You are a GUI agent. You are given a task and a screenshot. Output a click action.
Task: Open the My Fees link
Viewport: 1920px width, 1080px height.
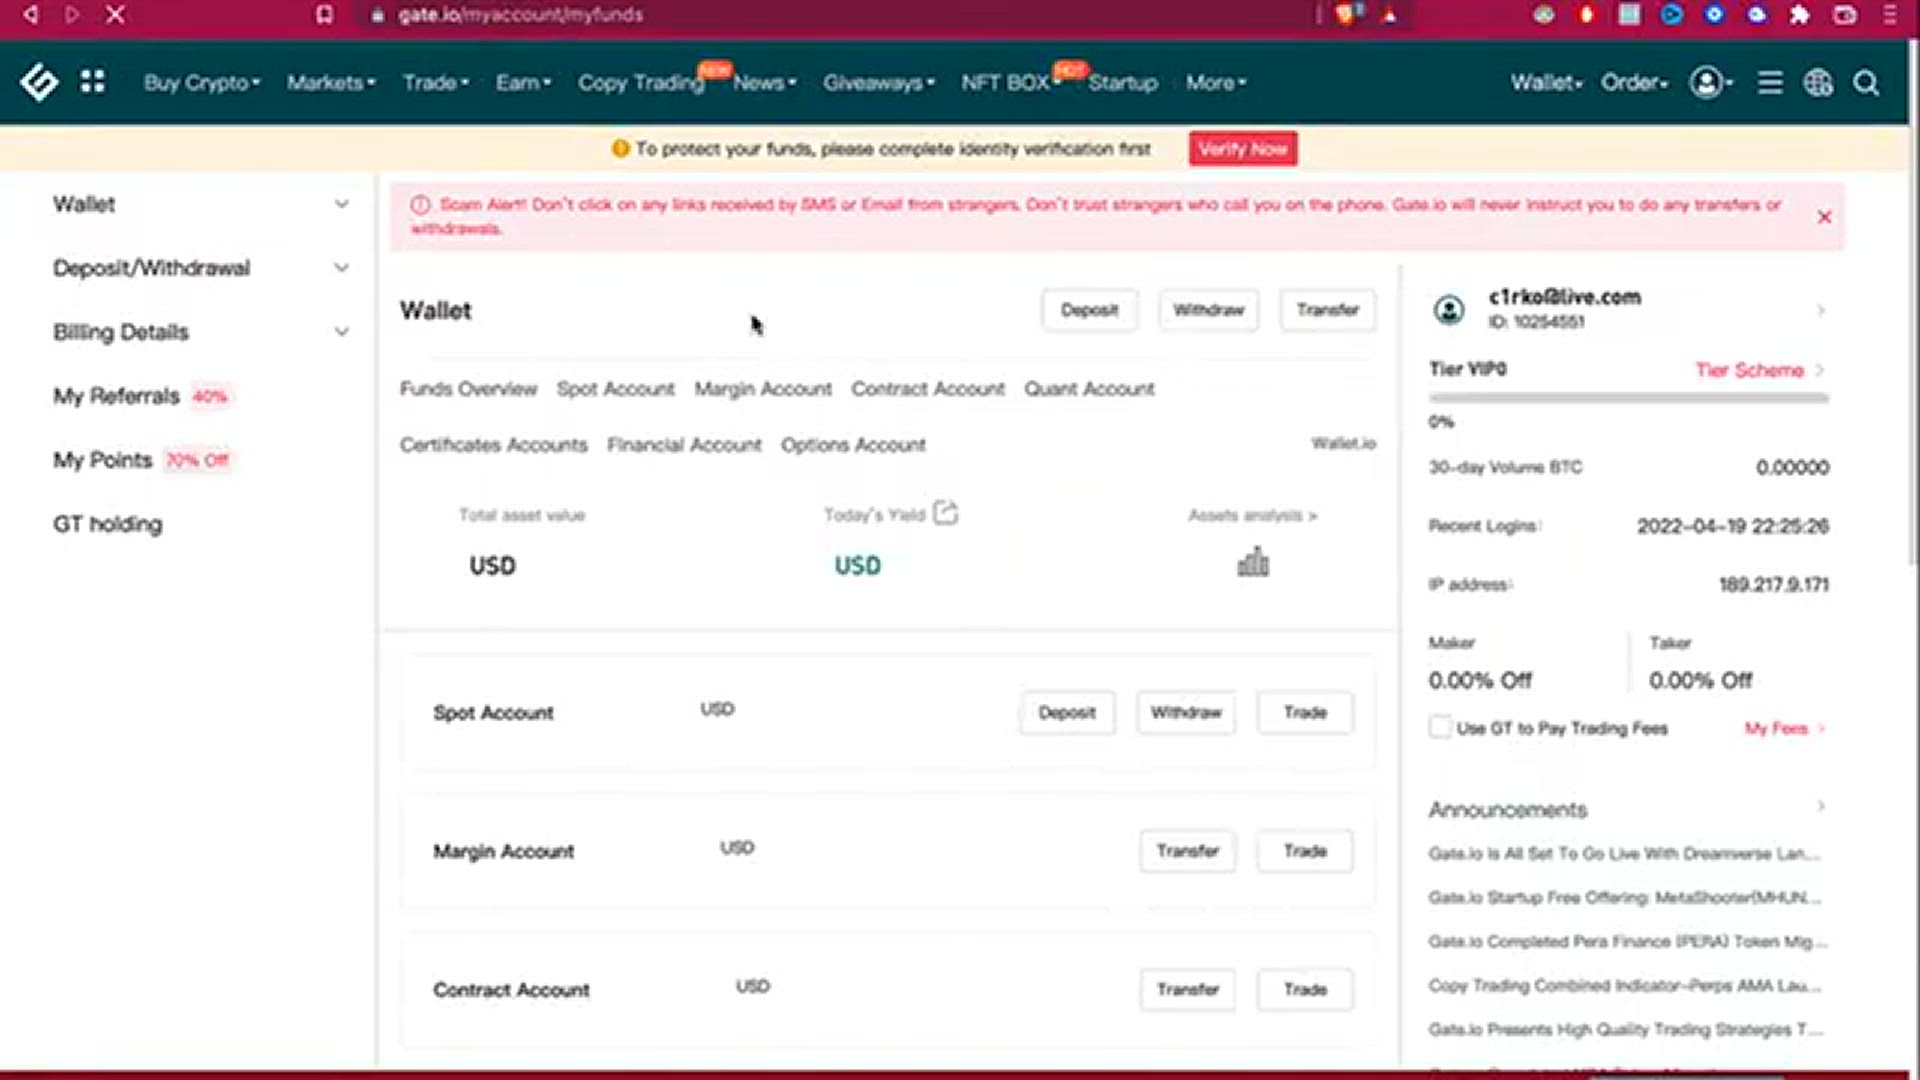1785,729
